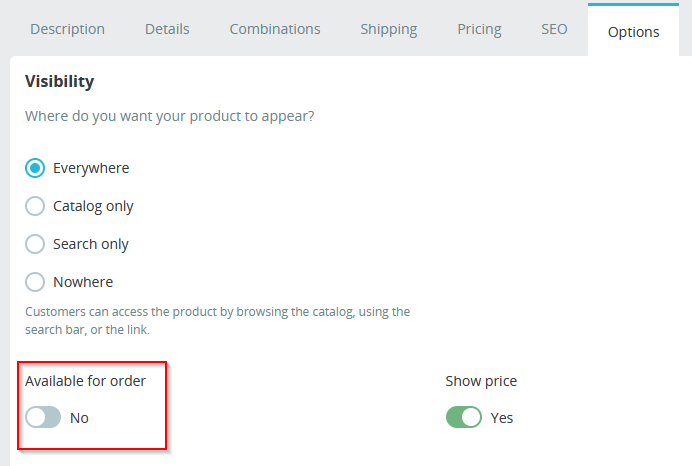Select the Options tab
Viewport: 692px width, 466px height.
pos(633,31)
